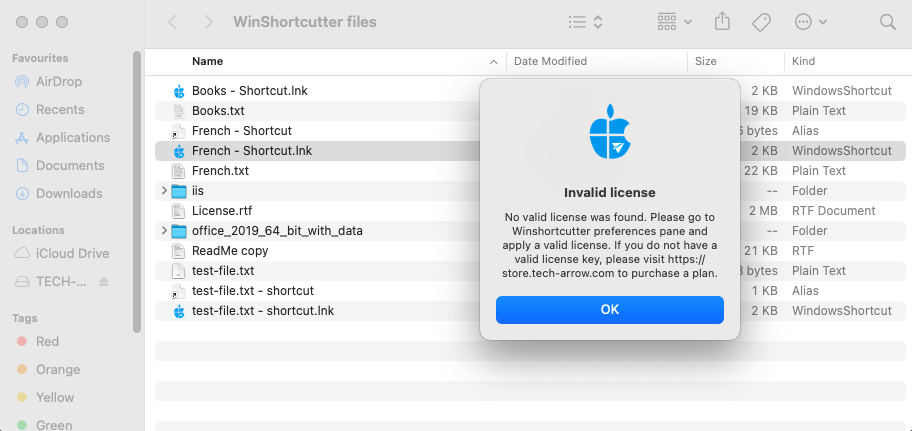Select the Red tag in sidebar
Screen dimensions: 912x431
pos(47,341)
